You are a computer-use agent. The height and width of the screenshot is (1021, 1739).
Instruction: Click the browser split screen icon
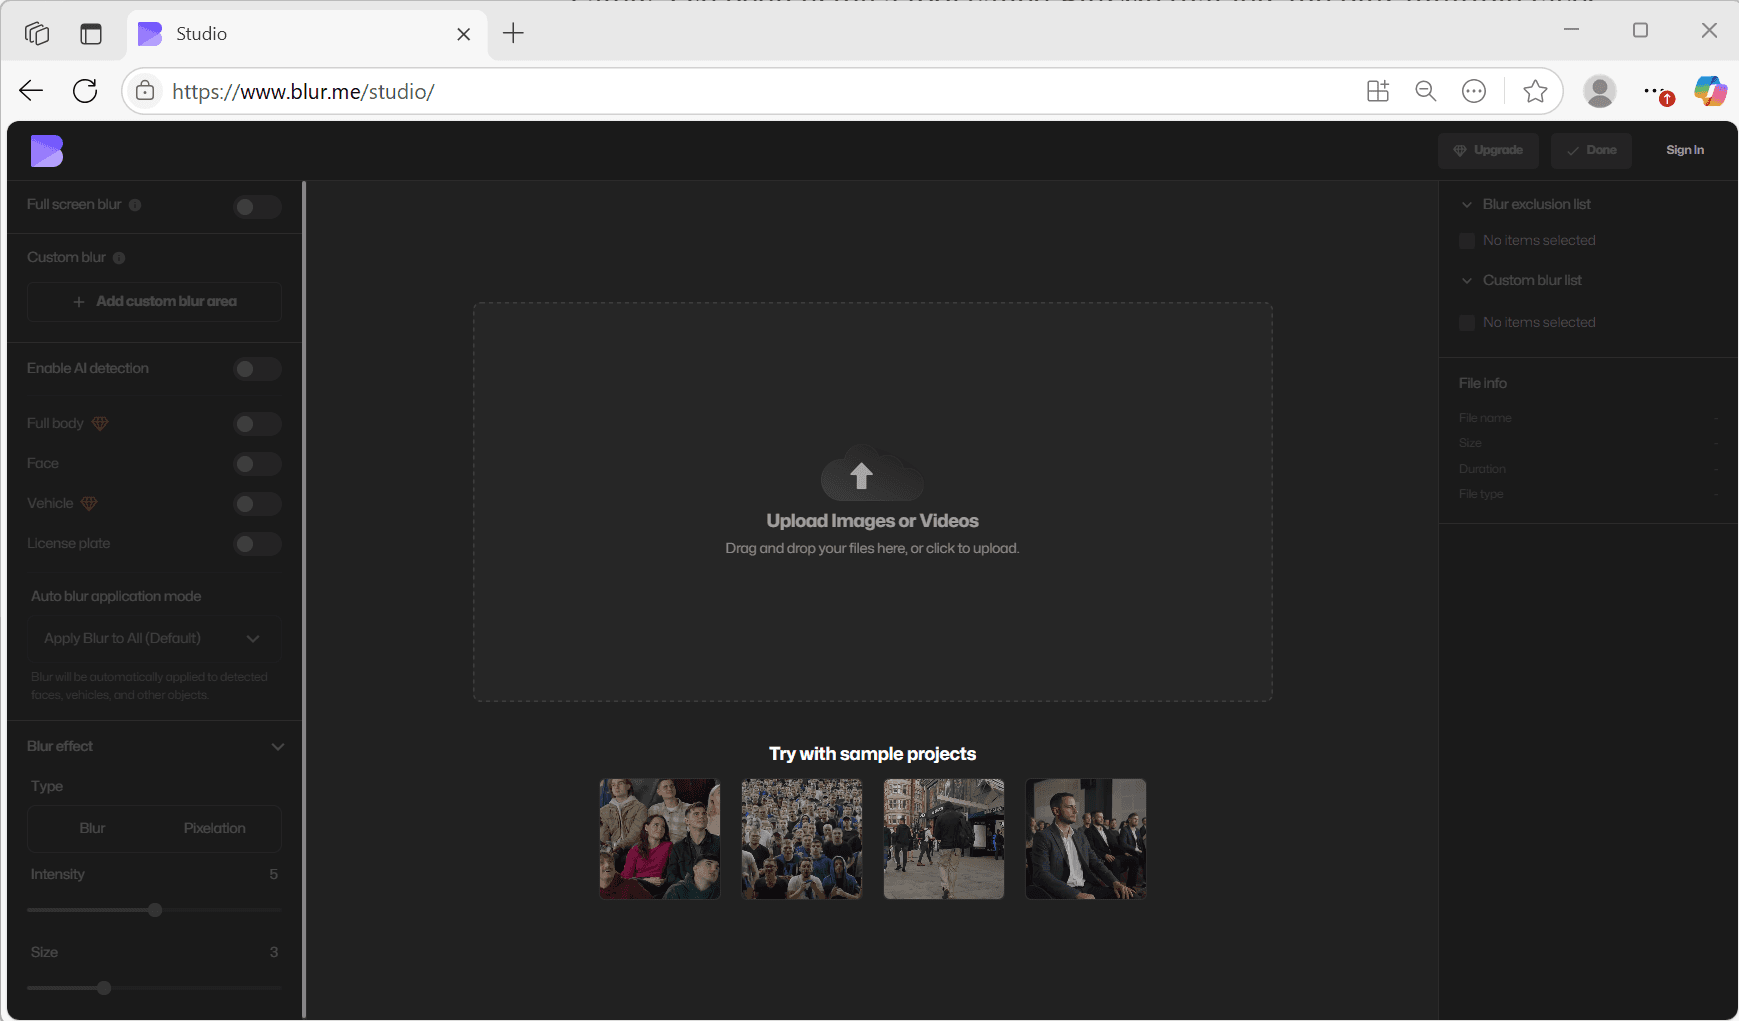tap(91, 33)
